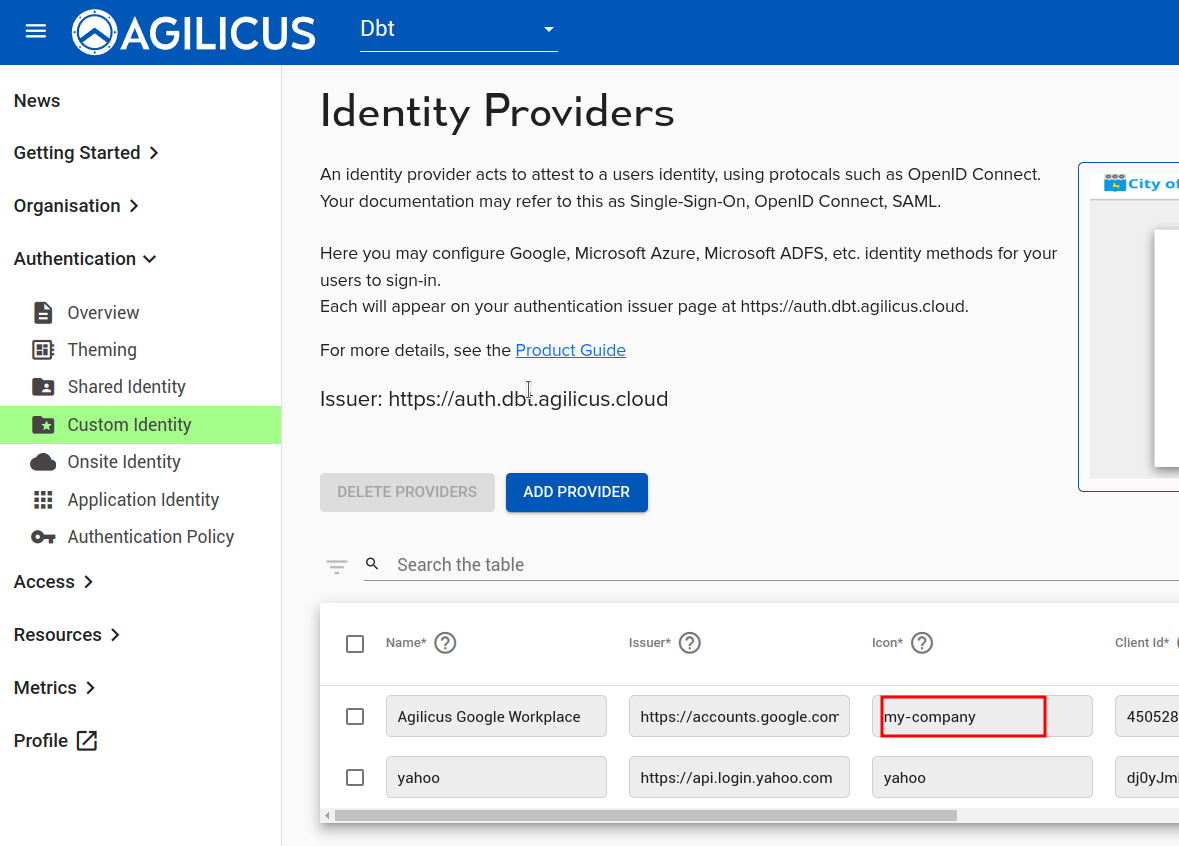Go to Shared Identity page

pos(126,387)
